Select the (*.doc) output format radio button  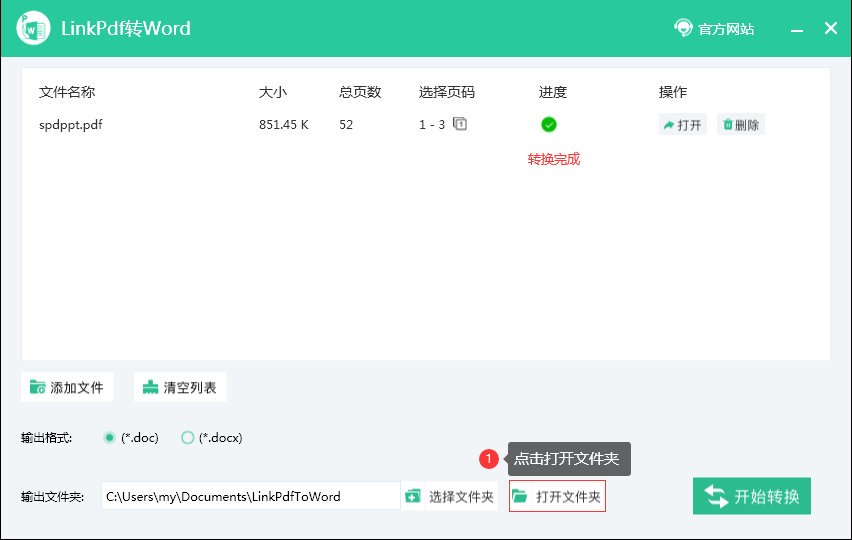click(x=110, y=437)
